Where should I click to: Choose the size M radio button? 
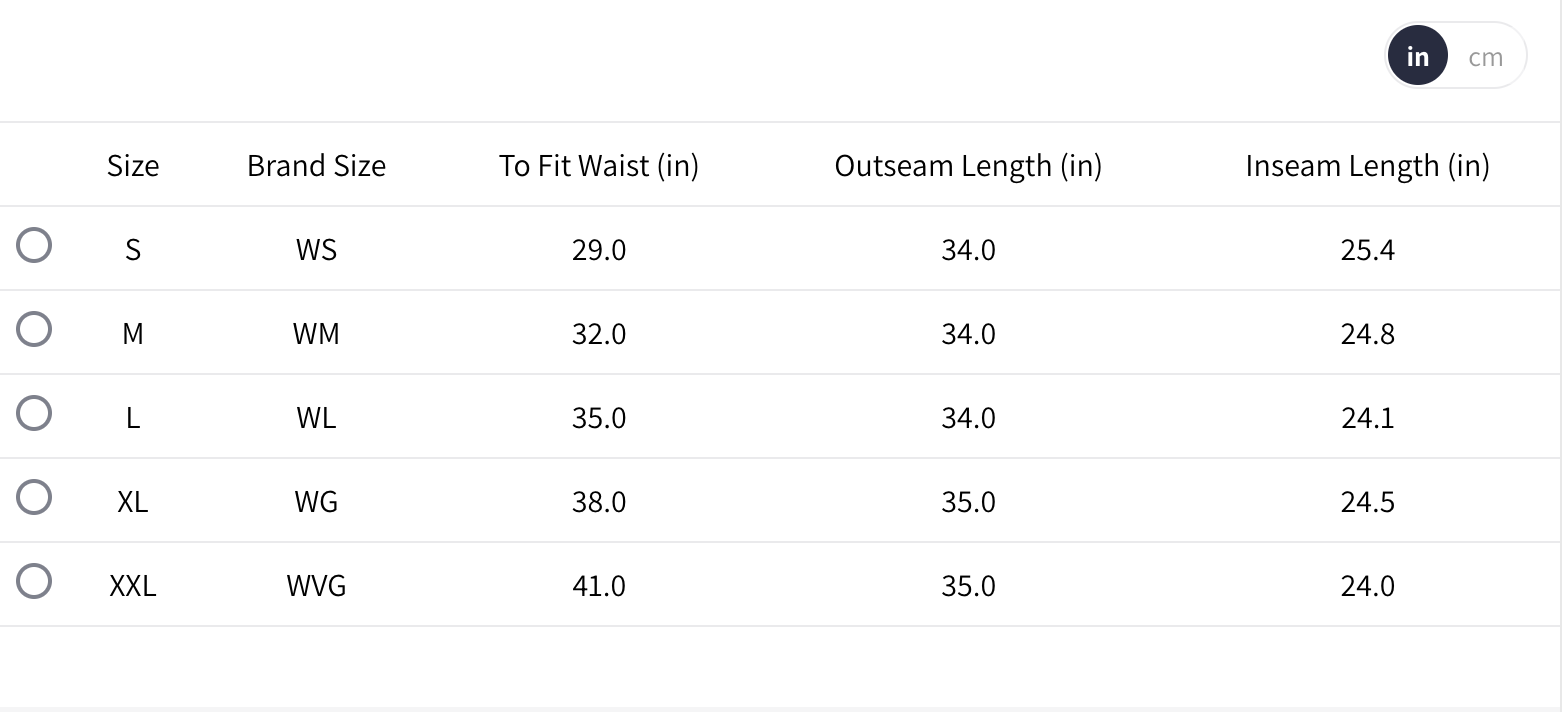click(x=34, y=329)
